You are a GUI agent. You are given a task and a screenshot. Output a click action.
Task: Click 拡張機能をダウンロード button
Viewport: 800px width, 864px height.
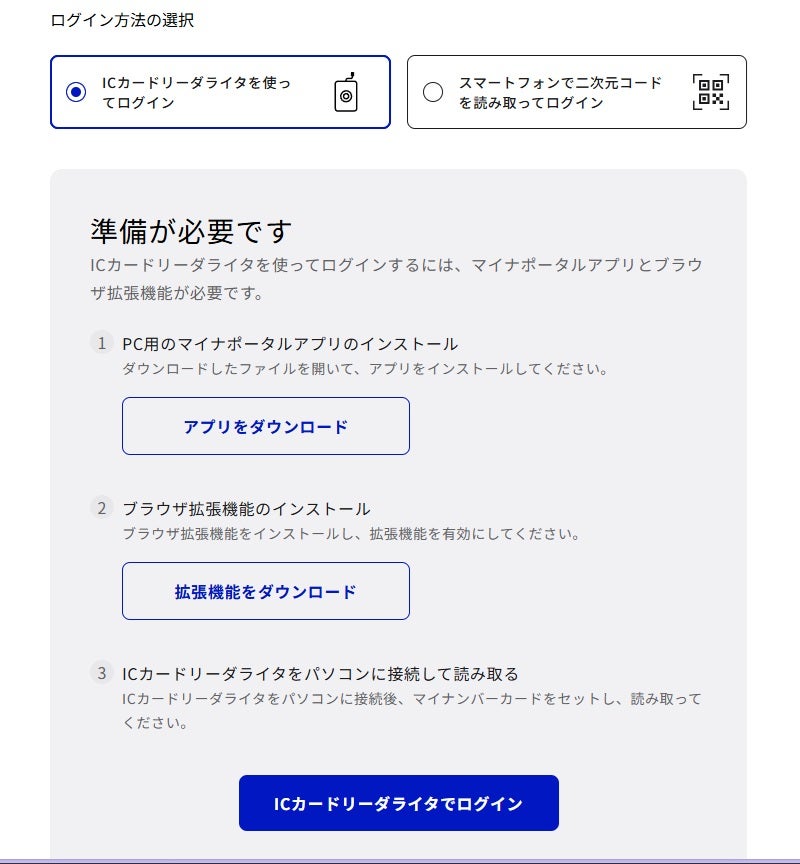[x=266, y=591]
